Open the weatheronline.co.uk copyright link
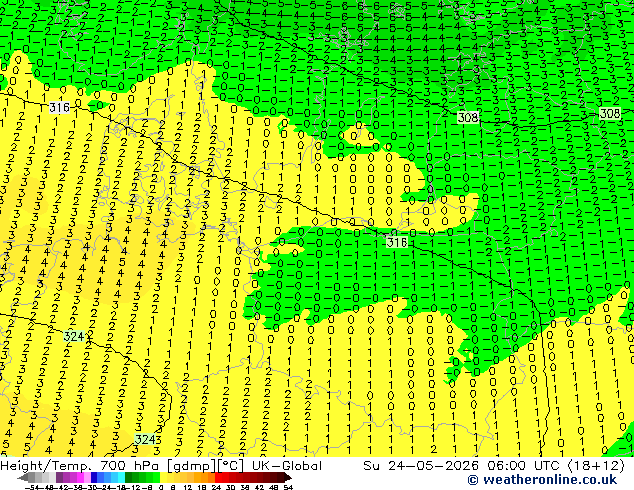This screenshot has width=634, height=490. 542,480
